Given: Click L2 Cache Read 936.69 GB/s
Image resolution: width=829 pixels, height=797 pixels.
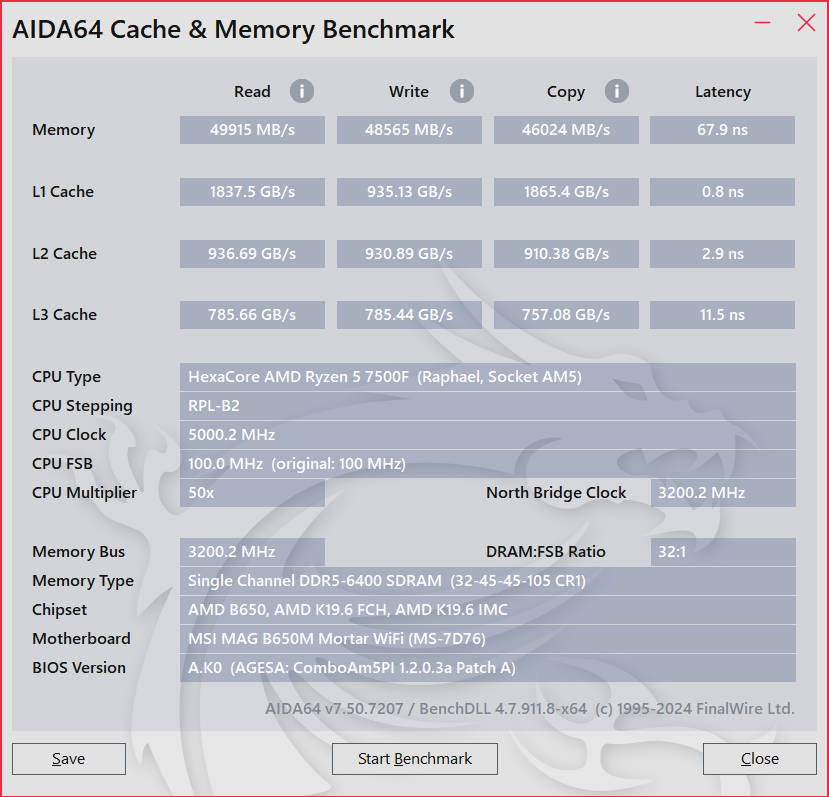Looking at the screenshot, I should (x=252, y=254).
